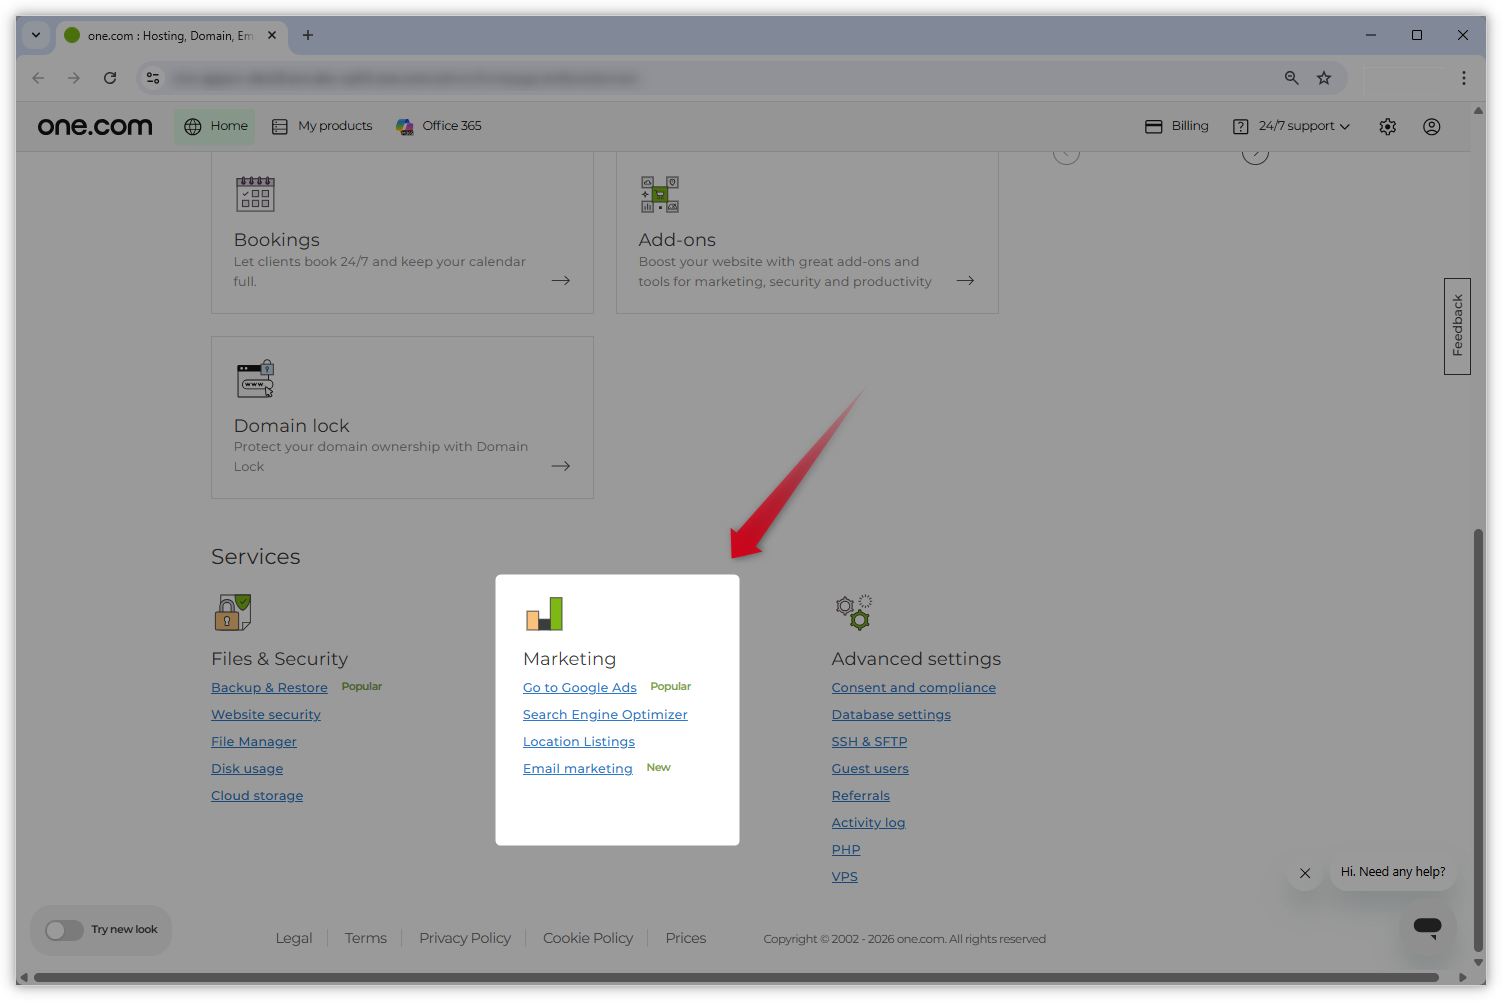
Task: Open Office 365 menu item
Action: click(x=439, y=126)
